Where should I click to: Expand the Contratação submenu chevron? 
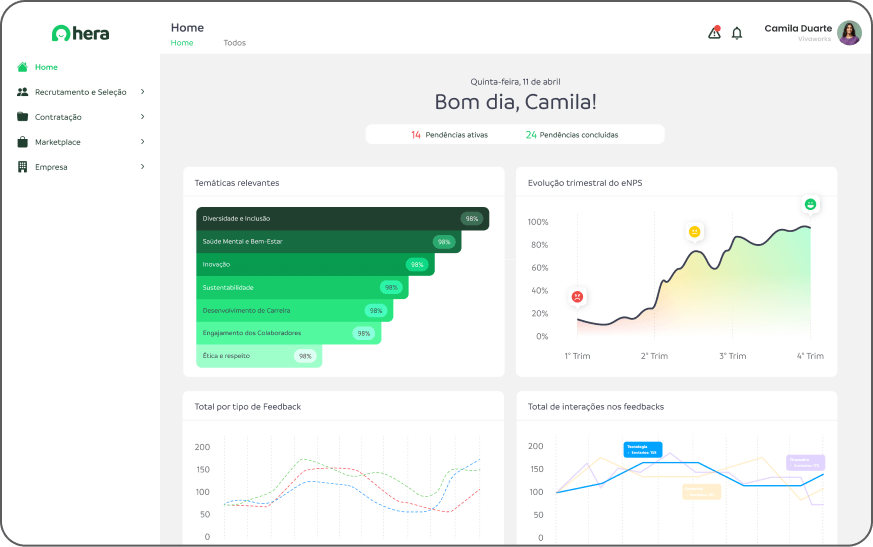tap(142, 117)
